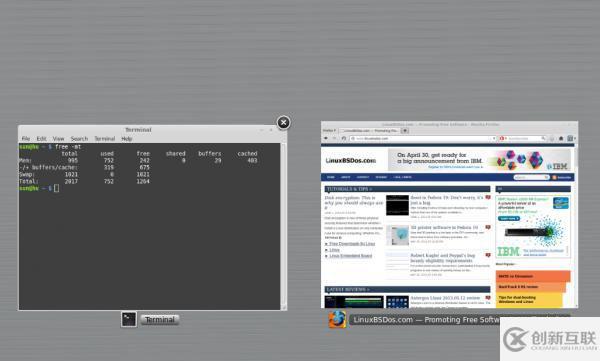Click the Firefox home button
Viewport: 600px width, 361px height.
[x=561, y=138]
